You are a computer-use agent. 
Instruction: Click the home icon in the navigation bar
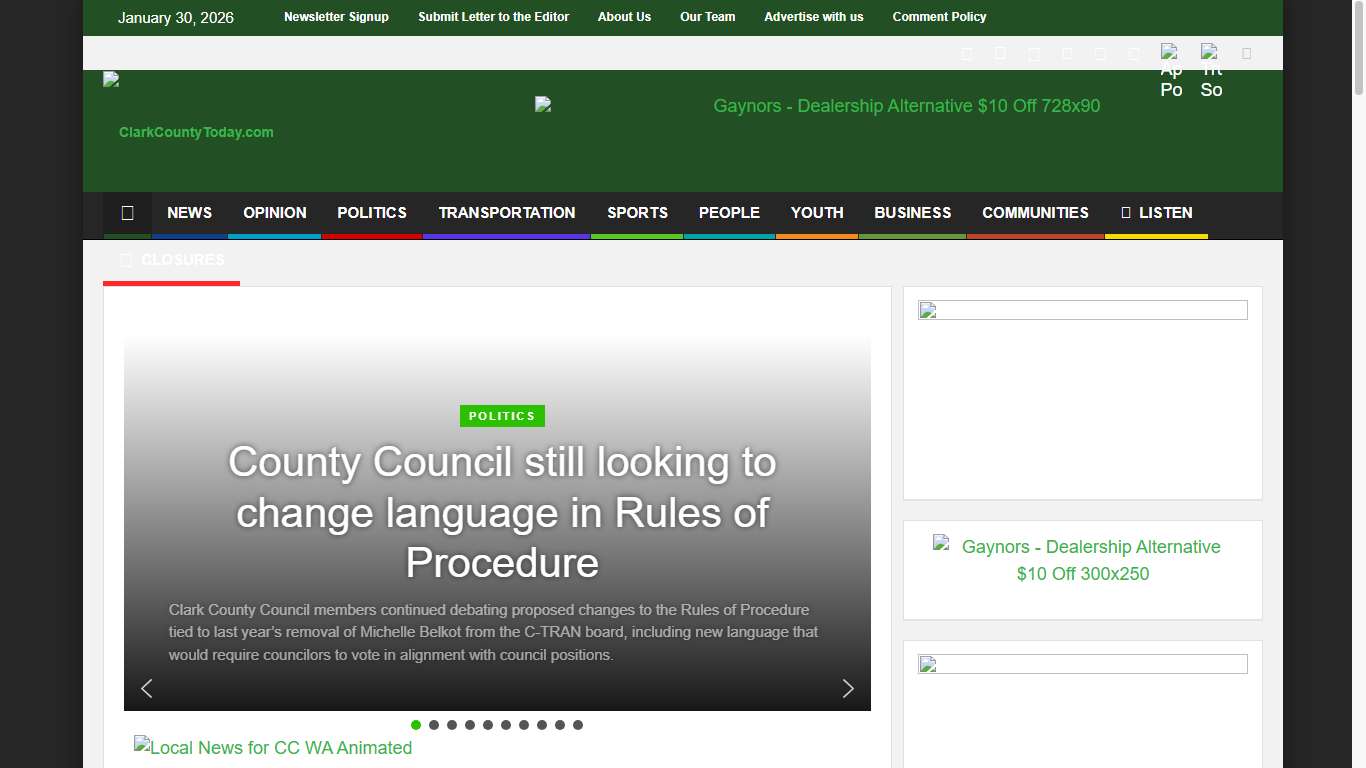pyautogui.click(x=127, y=213)
